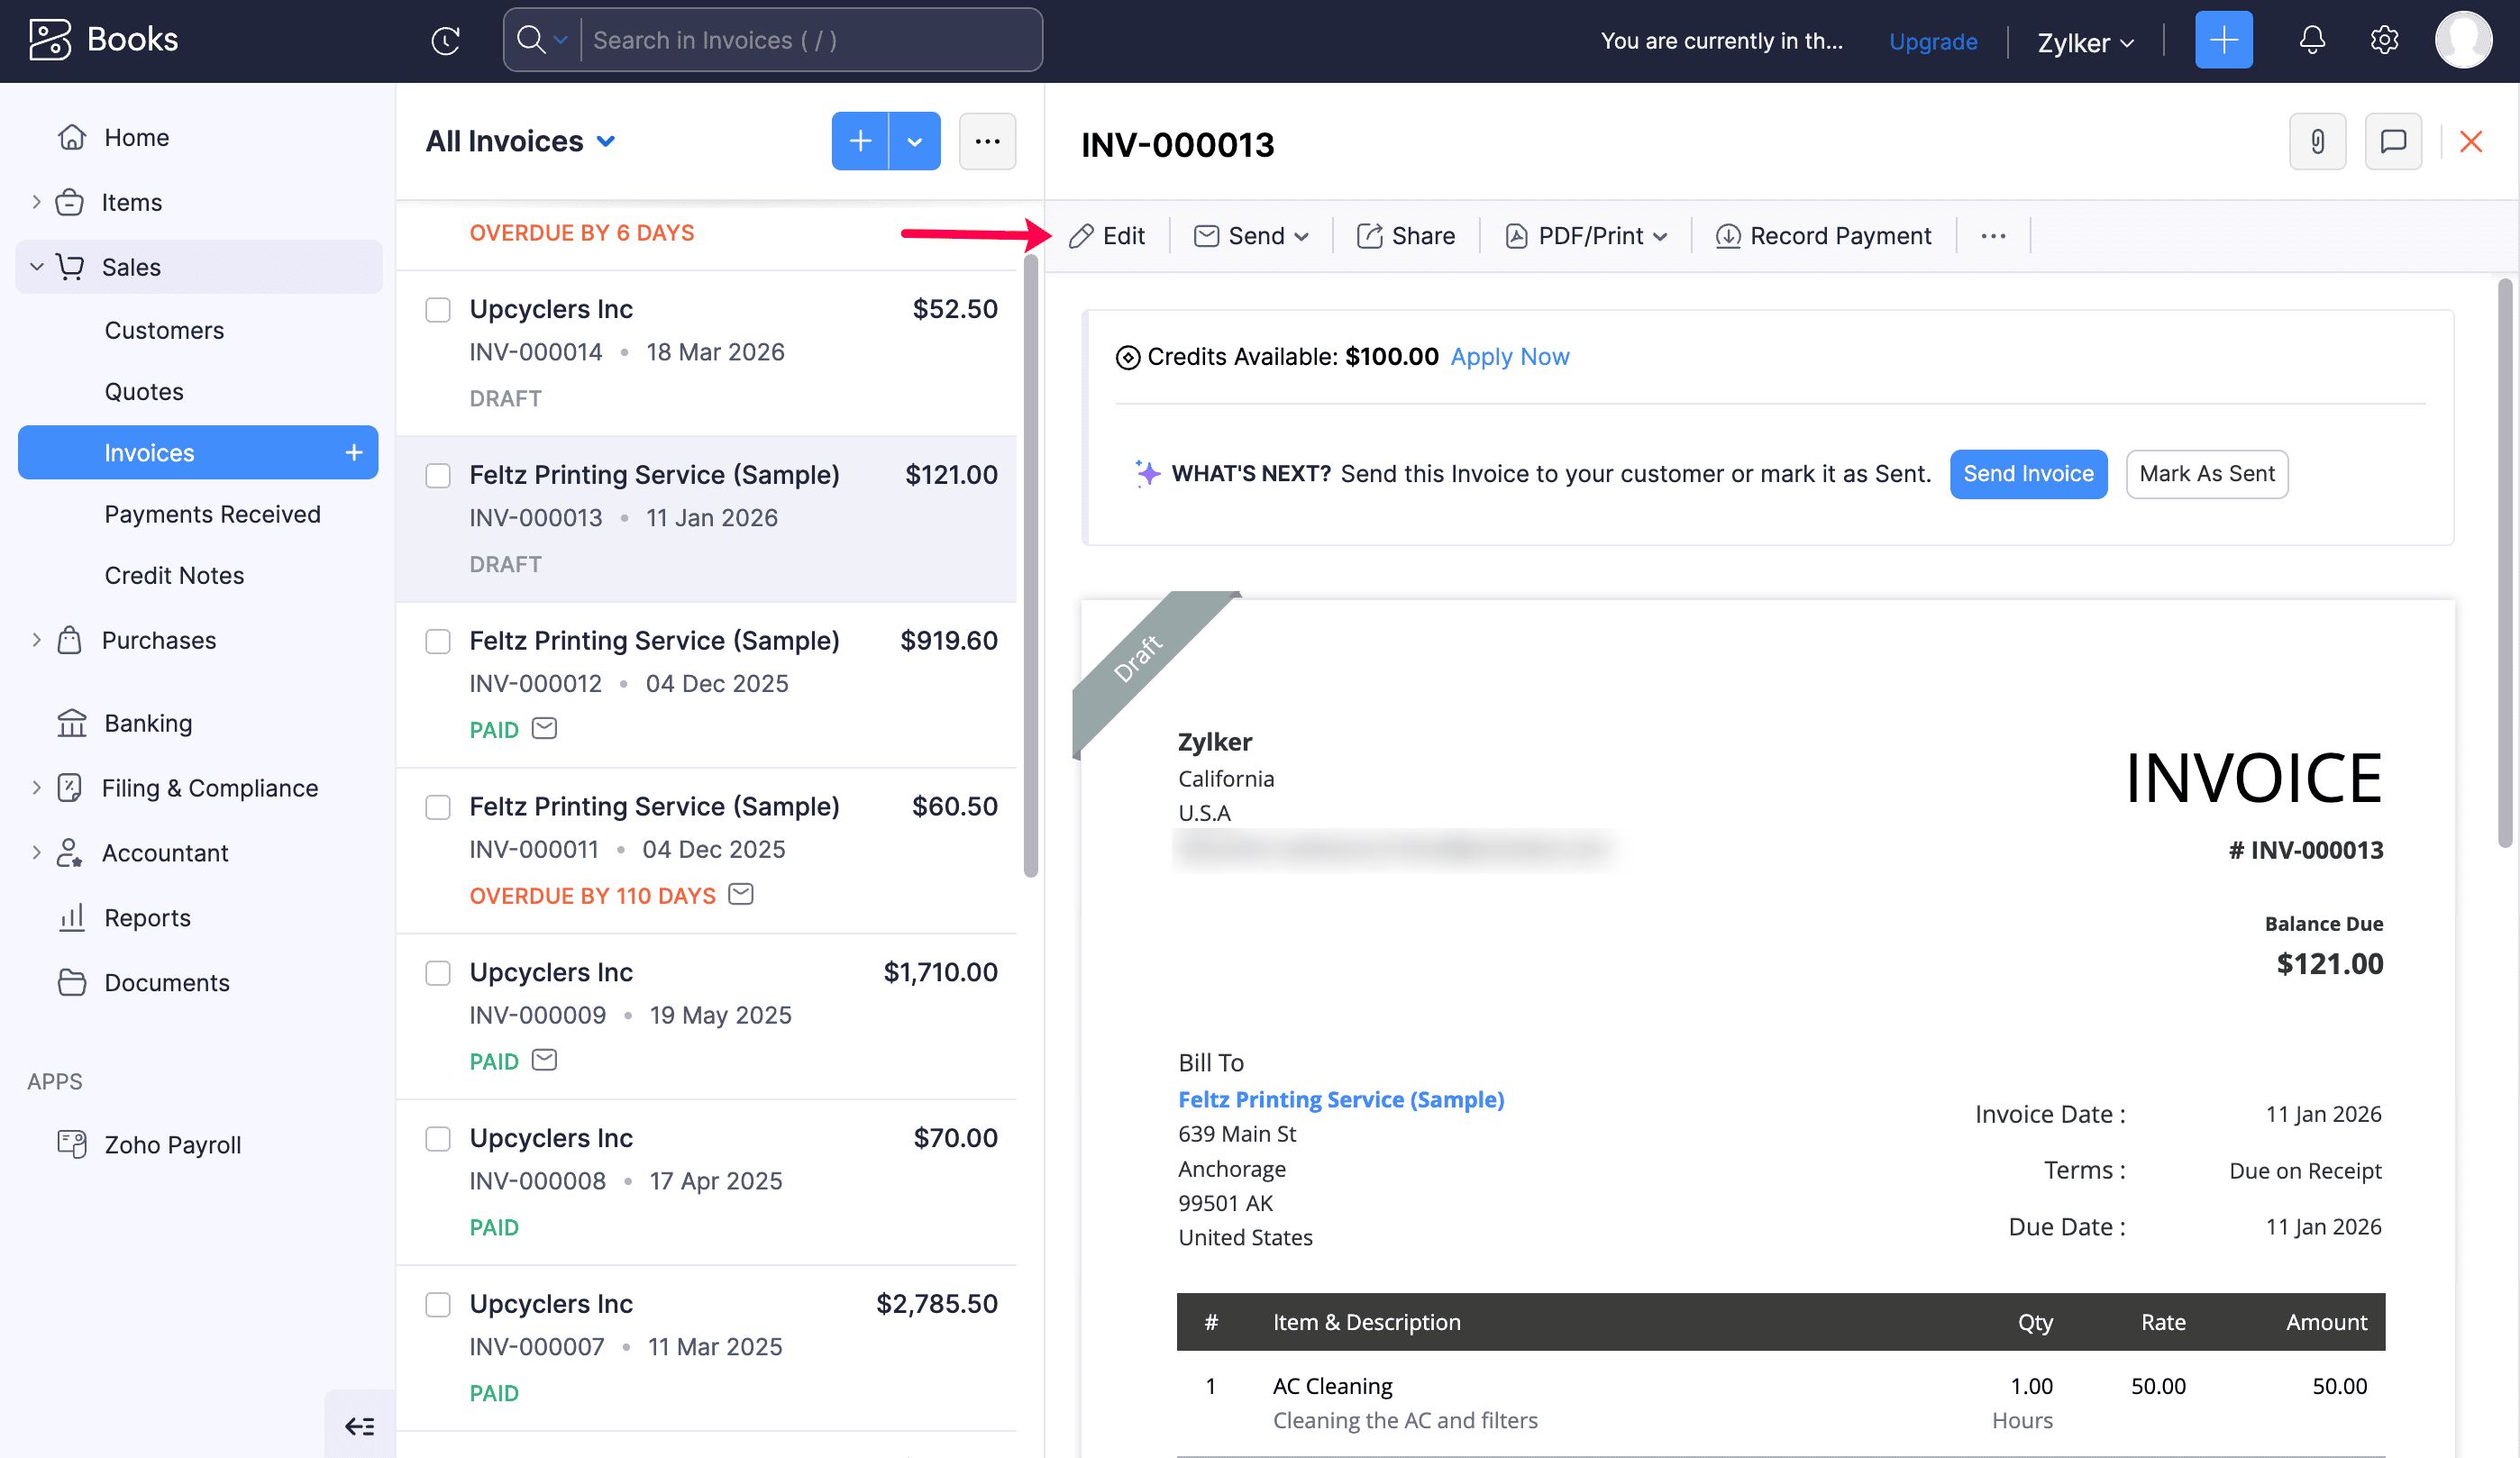Open the Credit Notes menu item

[x=174, y=575]
